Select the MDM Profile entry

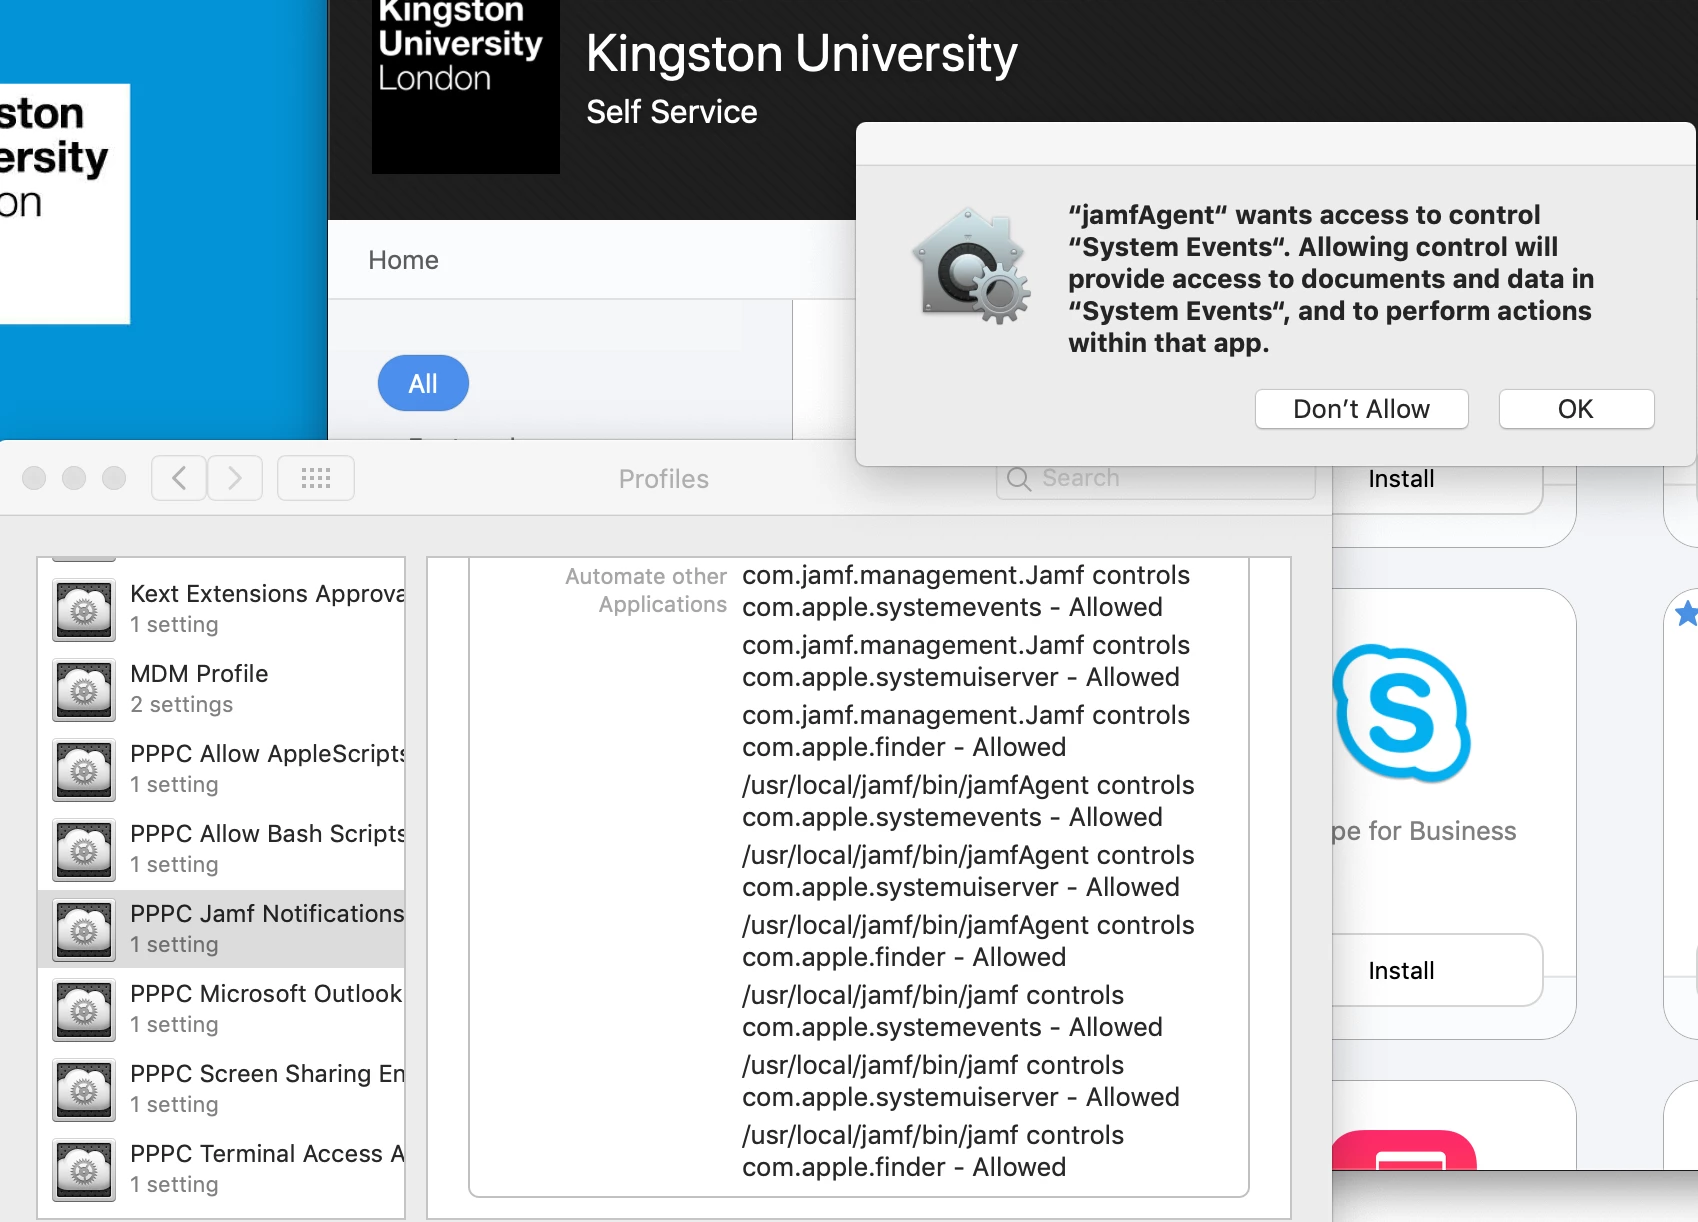click(221, 689)
